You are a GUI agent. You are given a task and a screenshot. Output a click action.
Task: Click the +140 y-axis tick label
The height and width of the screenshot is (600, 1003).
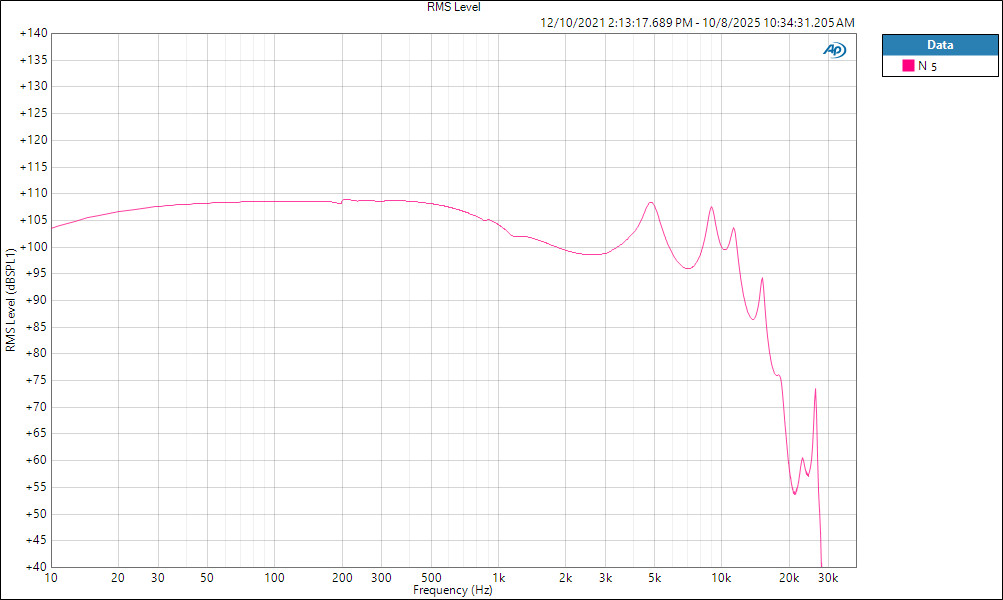tap(34, 33)
